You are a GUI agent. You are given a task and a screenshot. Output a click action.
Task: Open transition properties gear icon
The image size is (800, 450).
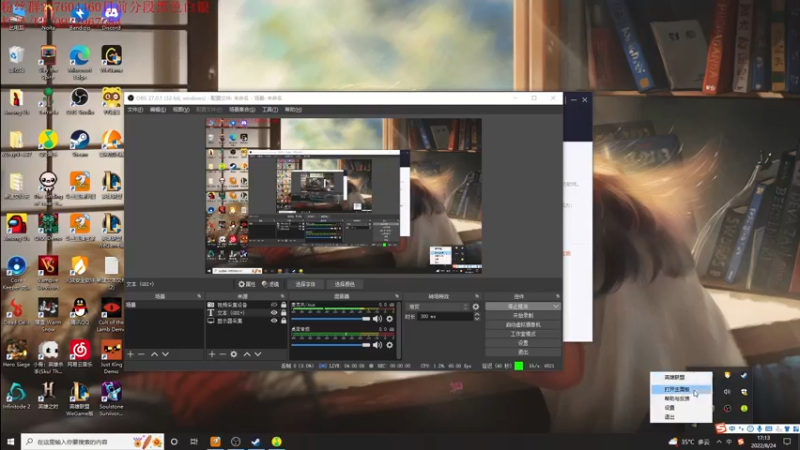coord(476,307)
